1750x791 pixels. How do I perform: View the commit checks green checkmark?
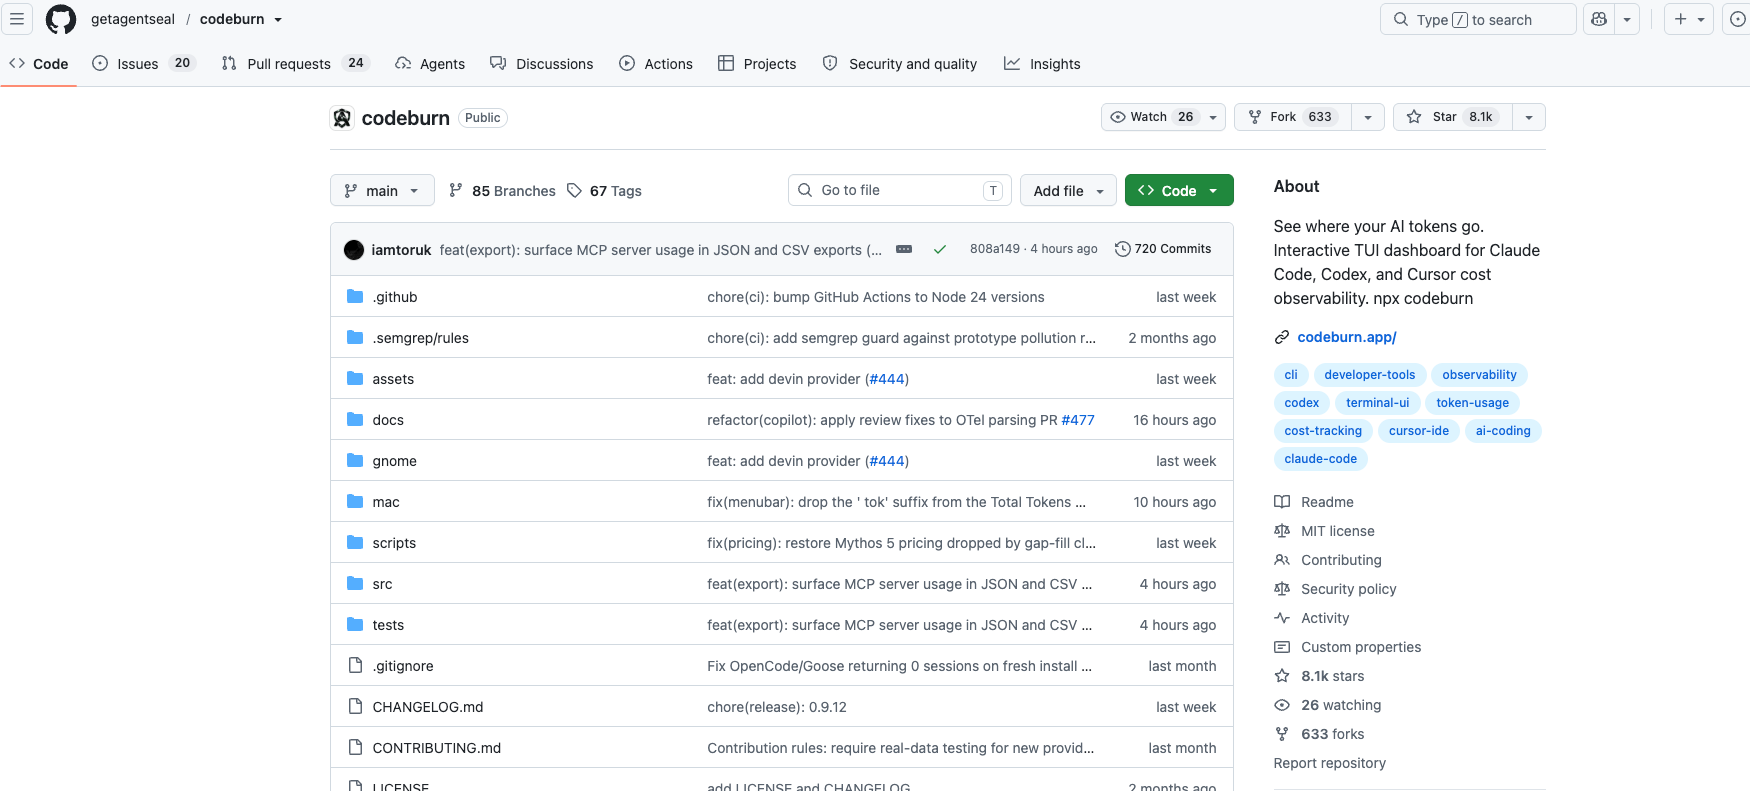point(940,250)
